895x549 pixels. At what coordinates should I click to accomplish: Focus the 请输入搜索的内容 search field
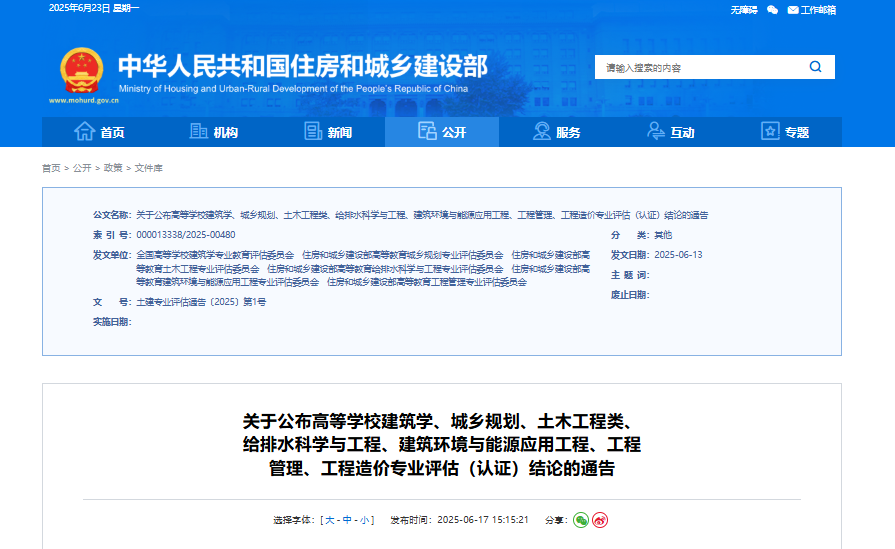(x=702, y=67)
